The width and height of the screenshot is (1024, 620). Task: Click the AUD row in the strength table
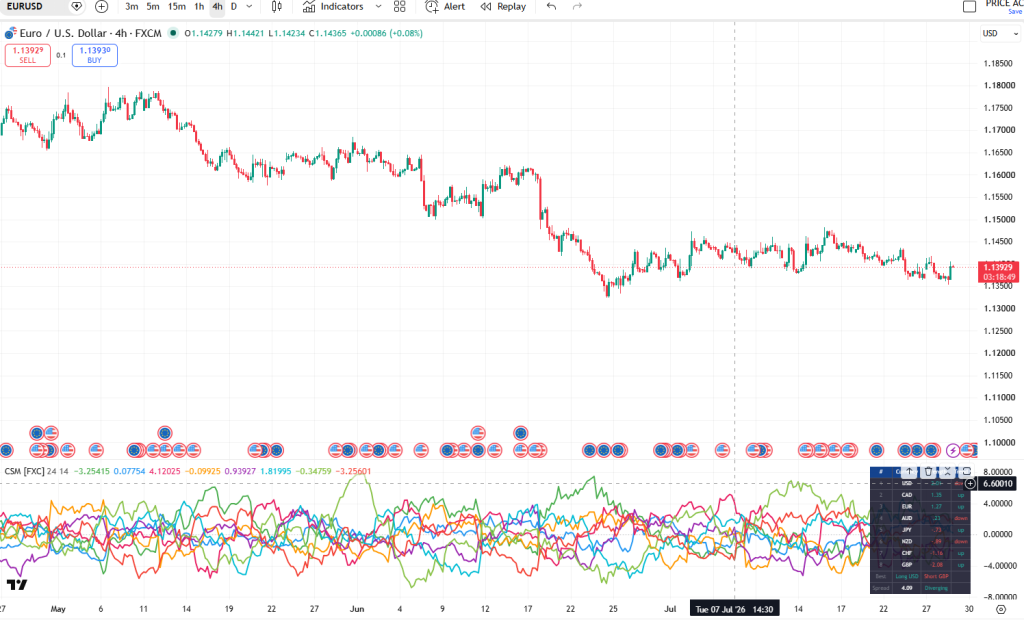(x=920, y=519)
